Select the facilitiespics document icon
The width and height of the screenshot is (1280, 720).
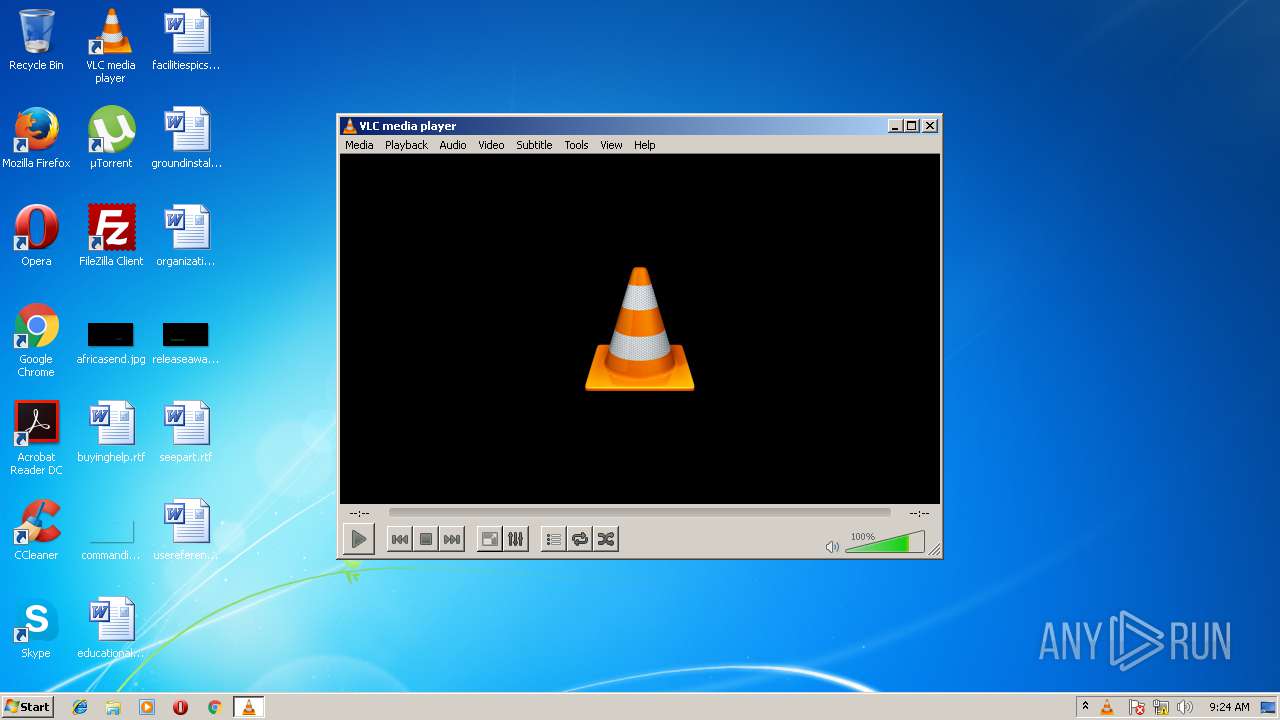pyautogui.click(x=186, y=40)
